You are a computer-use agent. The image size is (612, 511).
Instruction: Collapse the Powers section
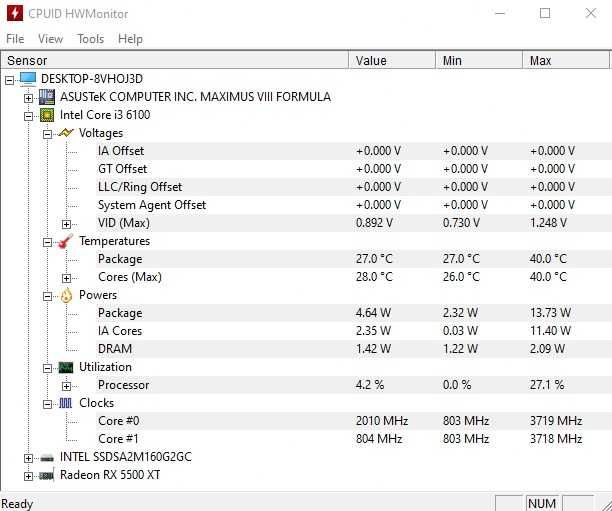47,296
